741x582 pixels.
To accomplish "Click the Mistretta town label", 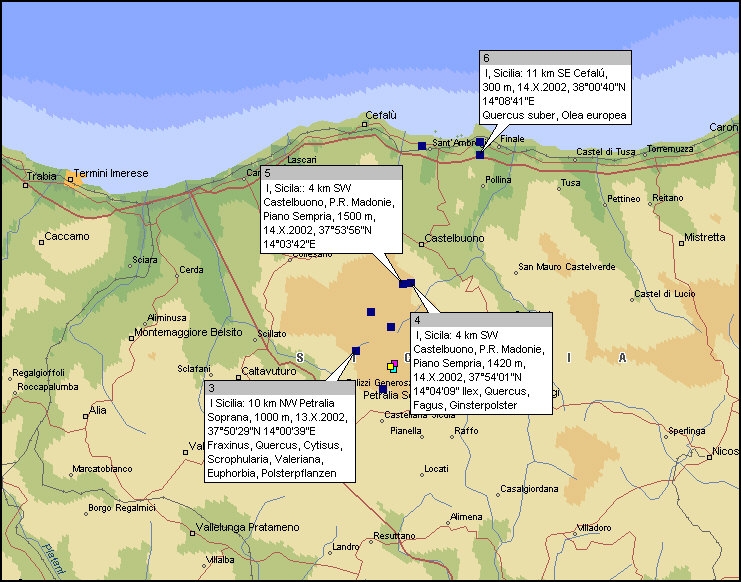I will click(704, 237).
